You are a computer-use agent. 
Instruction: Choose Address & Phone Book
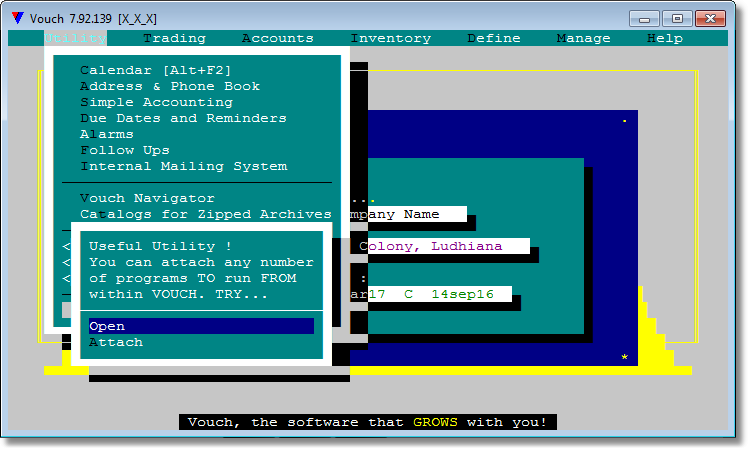point(170,86)
